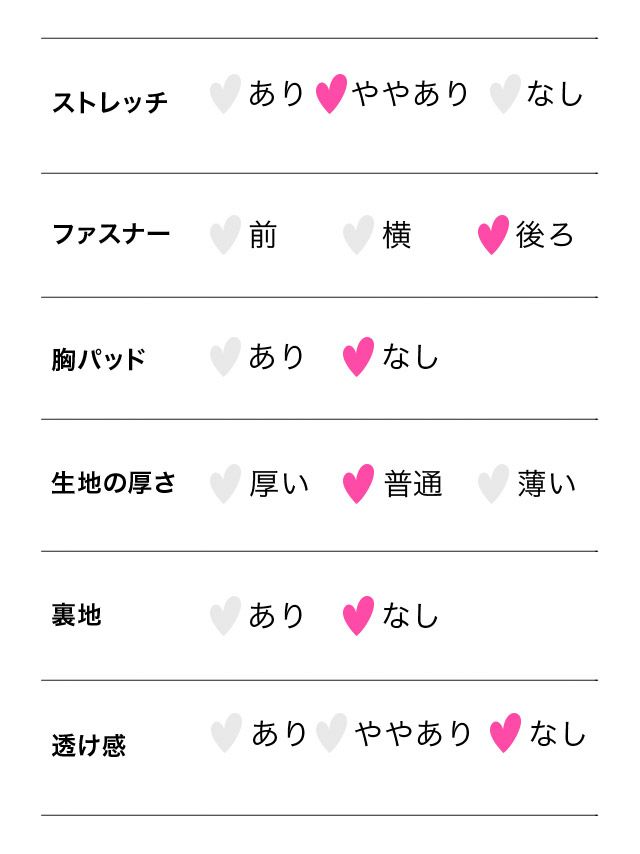The height and width of the screenshot is (854, 640).
Task: Mark the gray heart for 透け感 あり
Action: [227, 734]
